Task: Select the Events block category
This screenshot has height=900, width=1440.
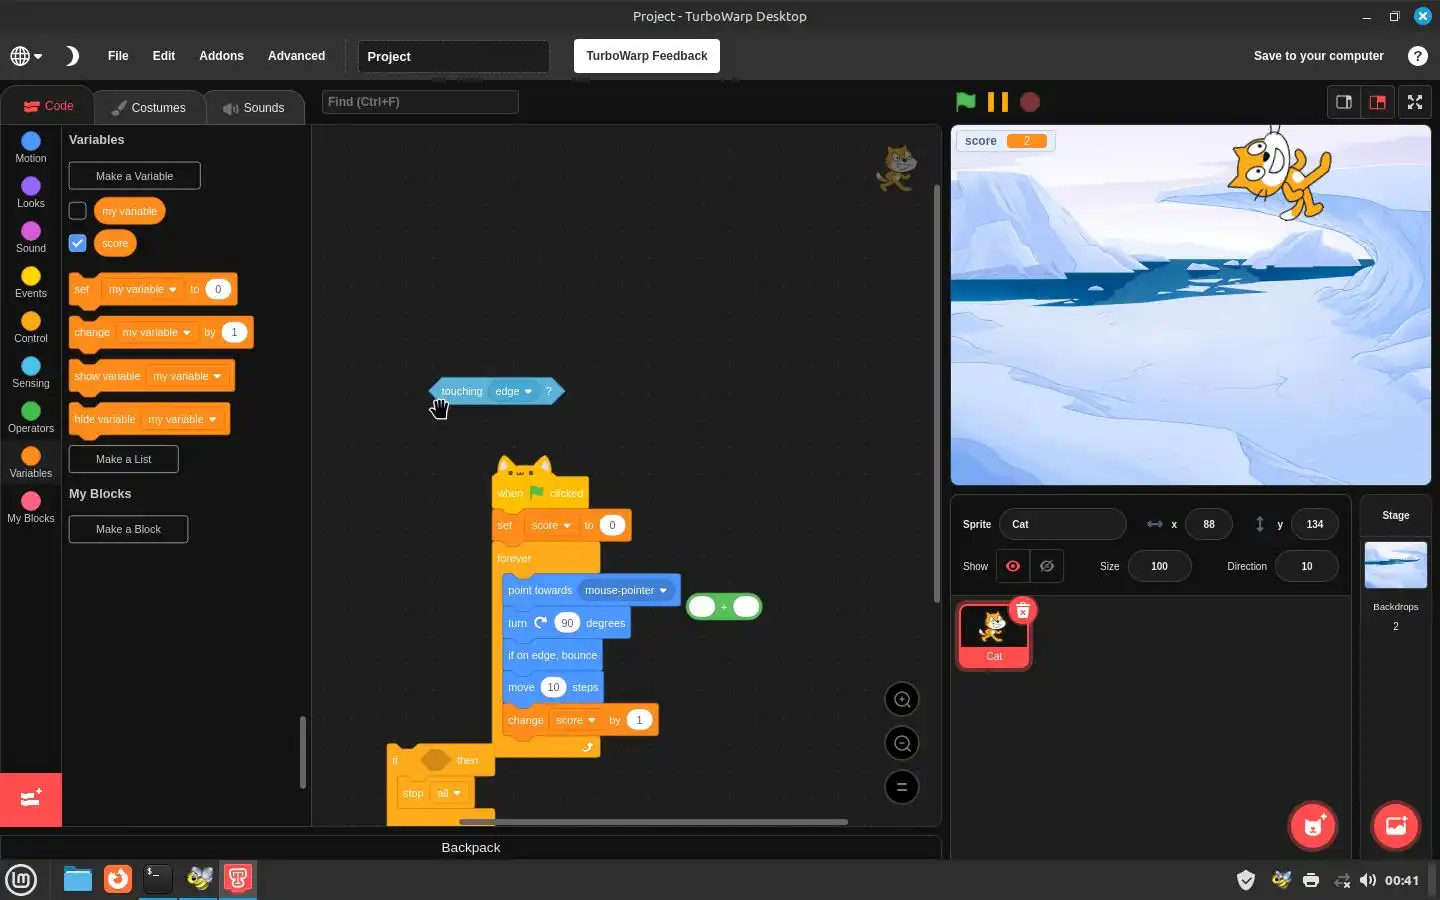Action: click(x=31, y=282)
